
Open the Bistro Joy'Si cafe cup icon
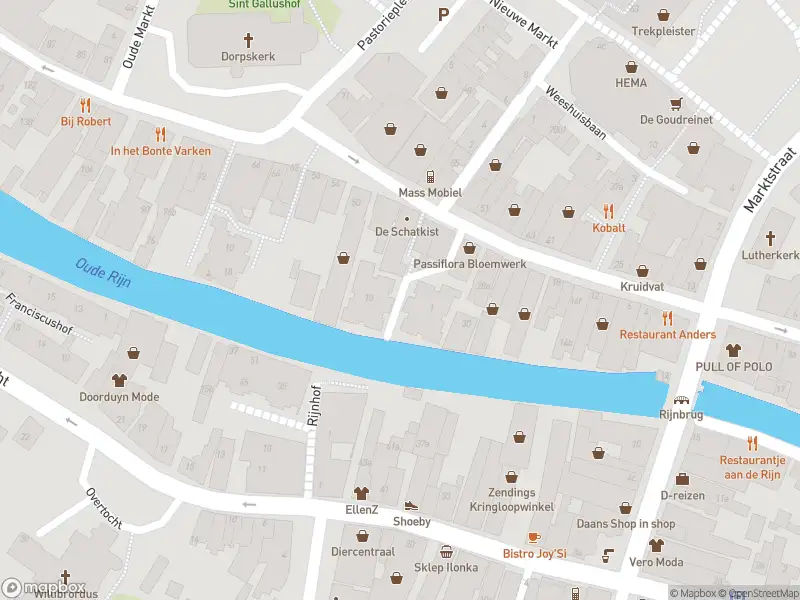coord(534,538)
